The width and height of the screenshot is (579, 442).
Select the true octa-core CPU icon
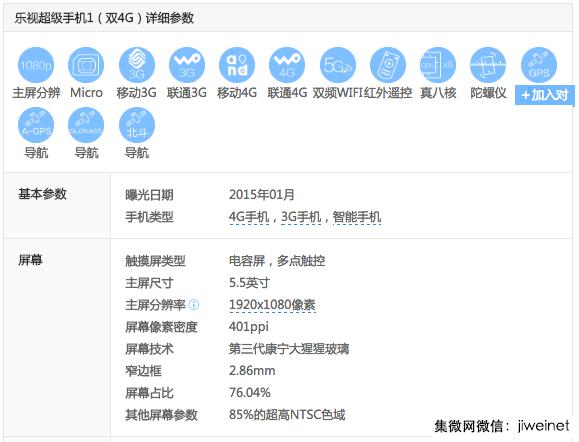click(x=438, y=65)
